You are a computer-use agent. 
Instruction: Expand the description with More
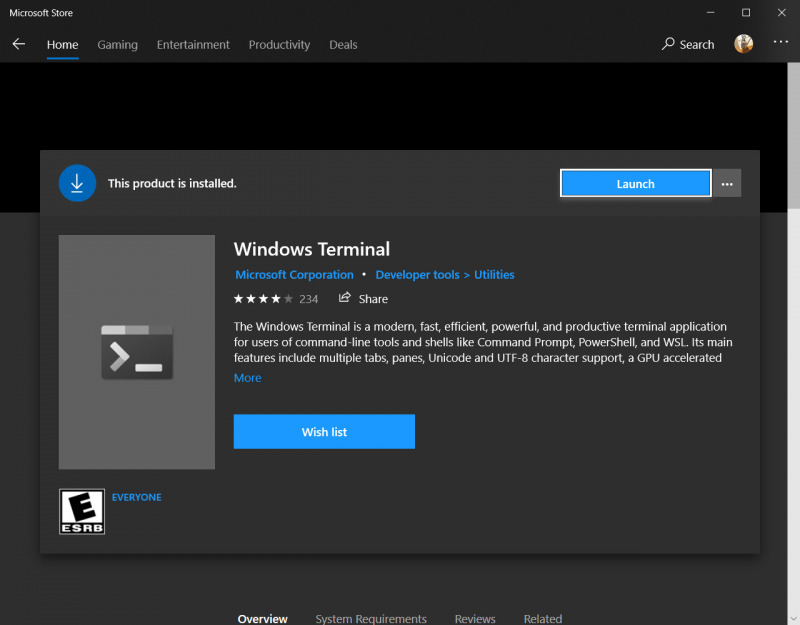pos(247,378)
